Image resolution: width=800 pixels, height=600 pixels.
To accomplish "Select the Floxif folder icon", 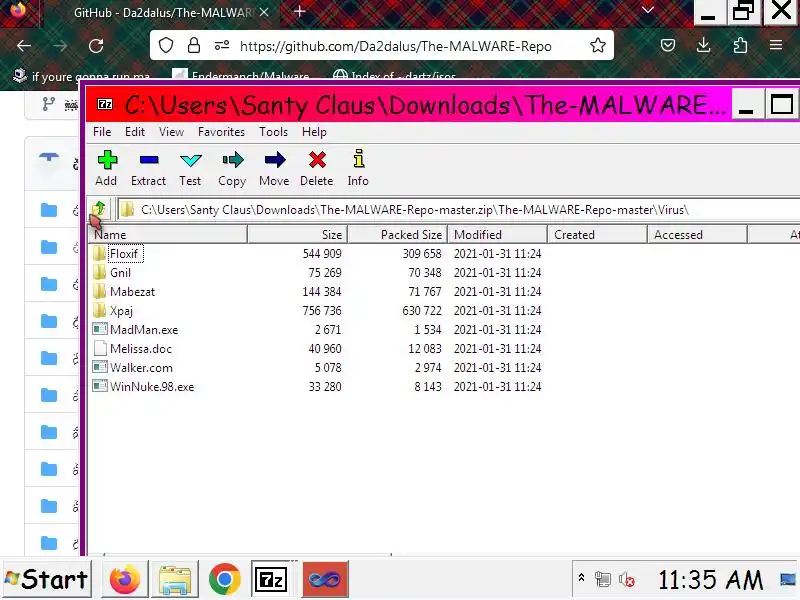I will pyautogui.click(x=99, y=254).
